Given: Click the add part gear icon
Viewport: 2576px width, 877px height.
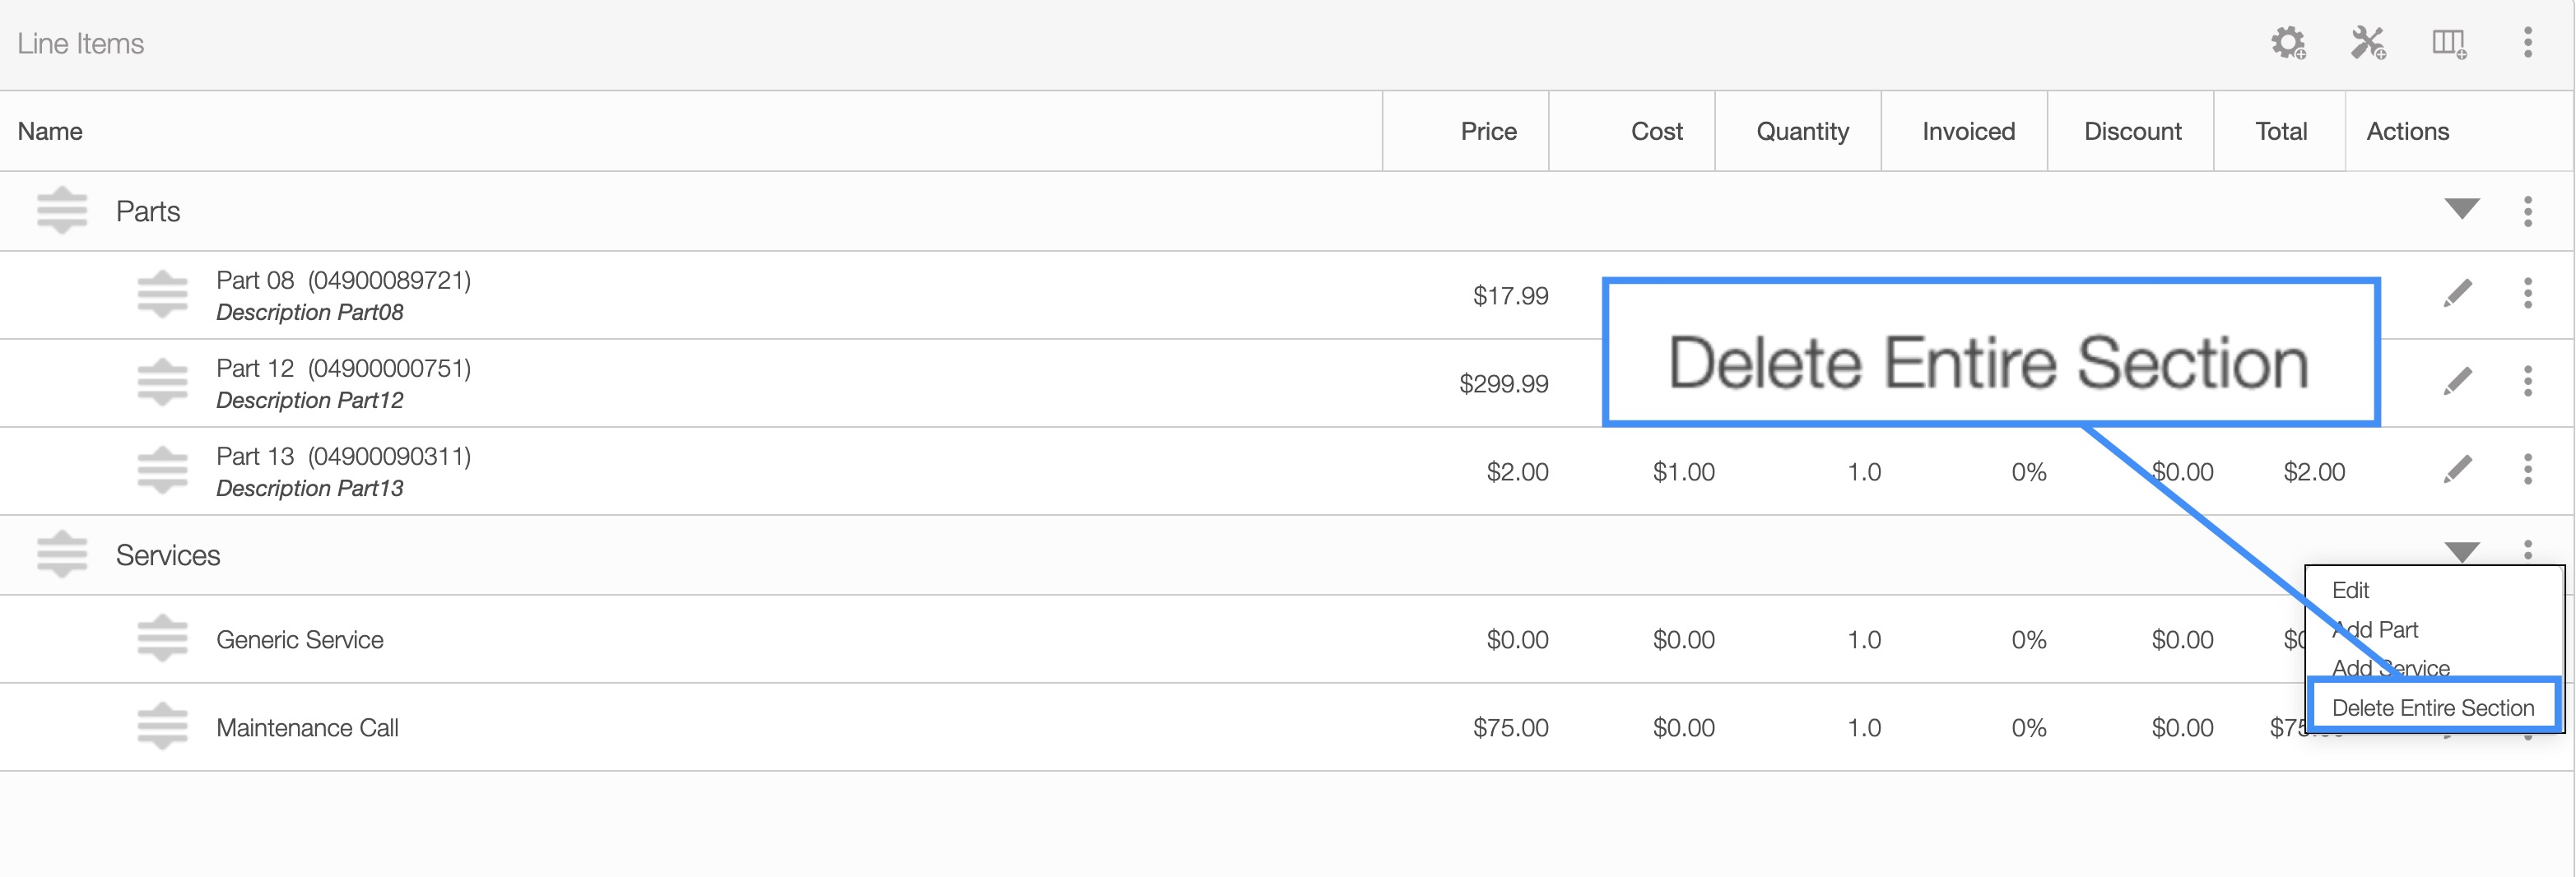Looking at the screenshot, I should click(x=2288, y=43).
